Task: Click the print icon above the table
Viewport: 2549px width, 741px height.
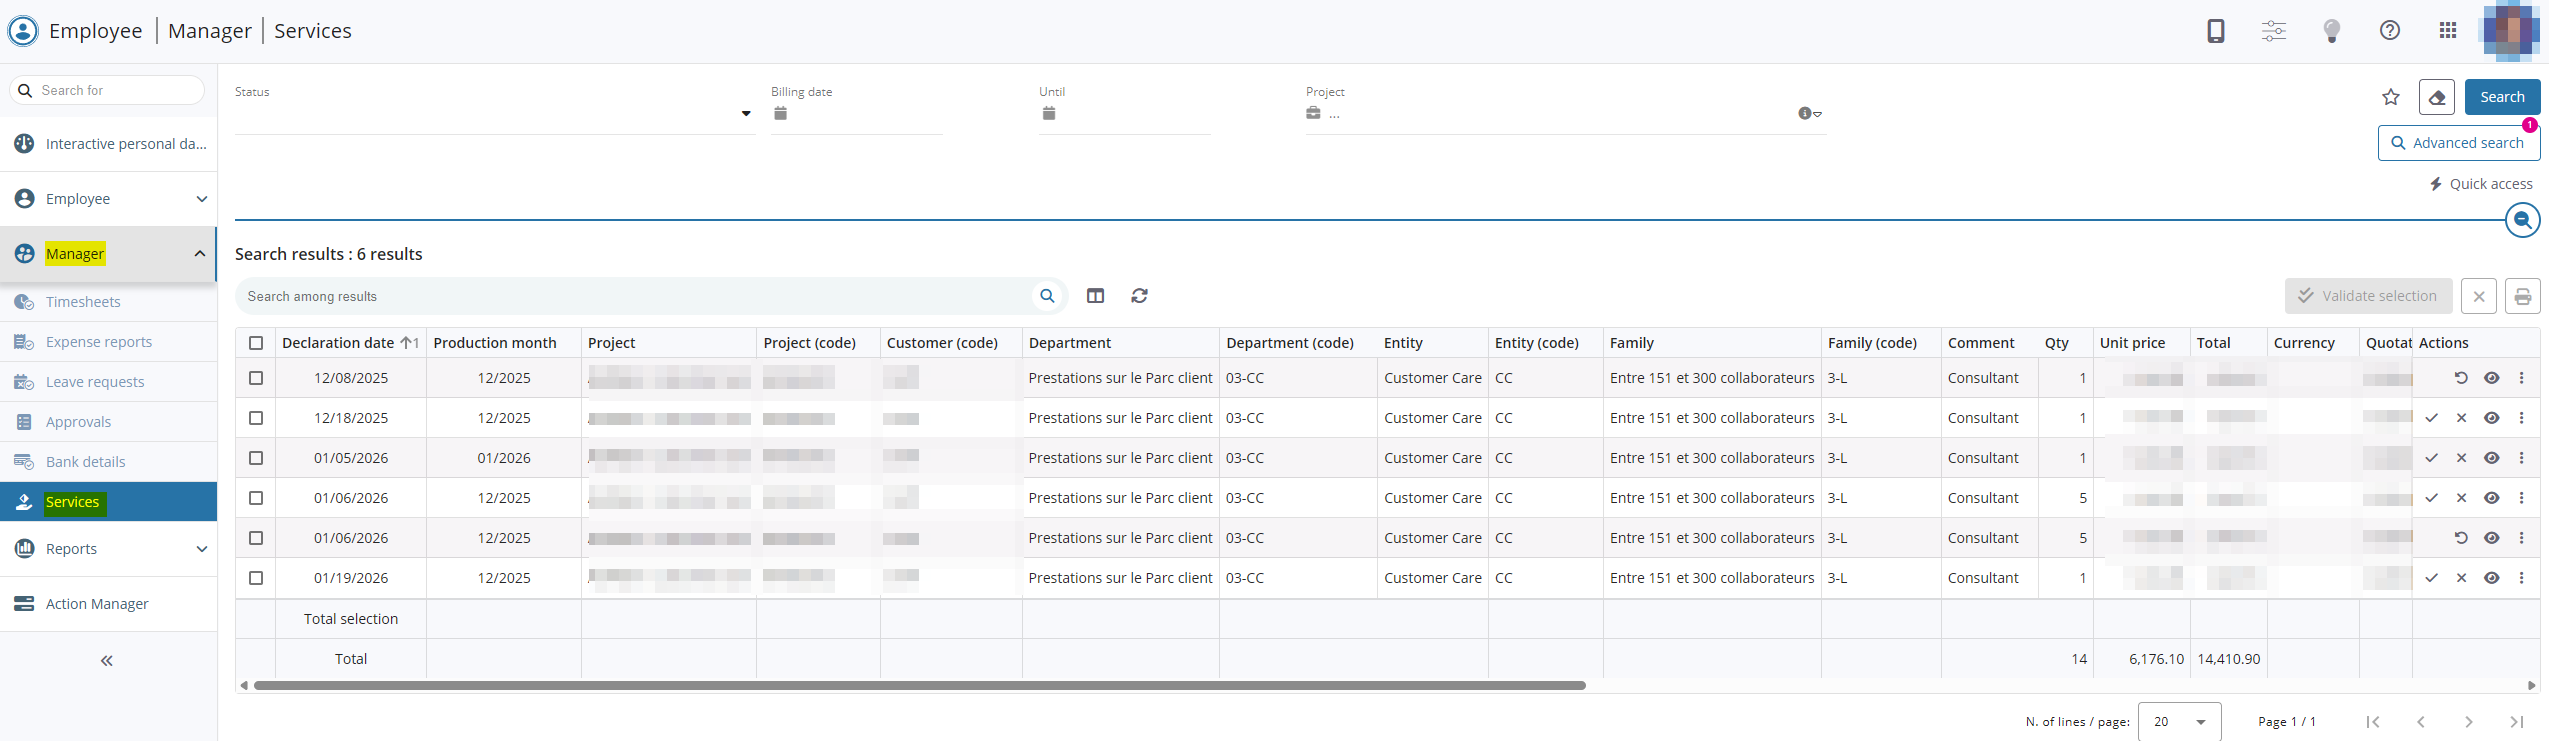Action: pyautogui.click(x=2522, y=296)
